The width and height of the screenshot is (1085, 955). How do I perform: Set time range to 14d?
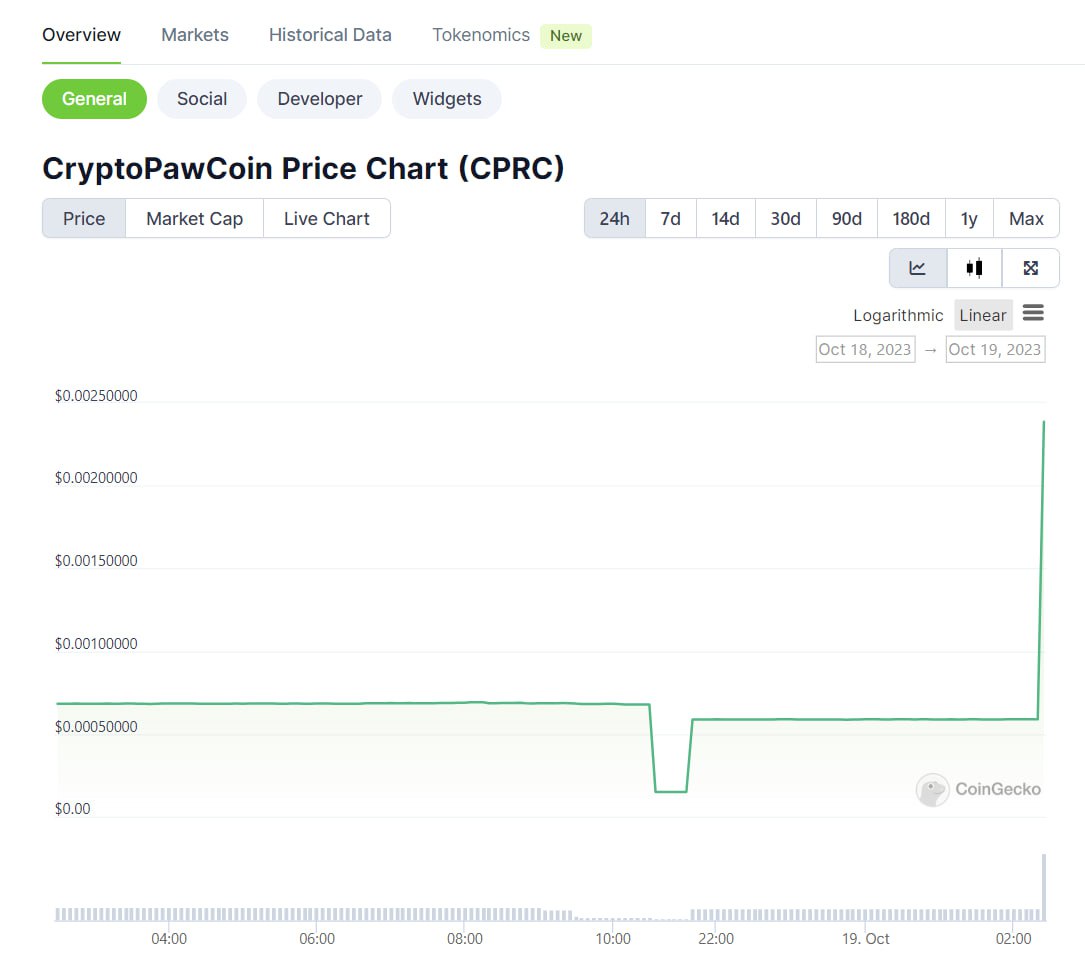pyautogui.click(x=726, y=219)
